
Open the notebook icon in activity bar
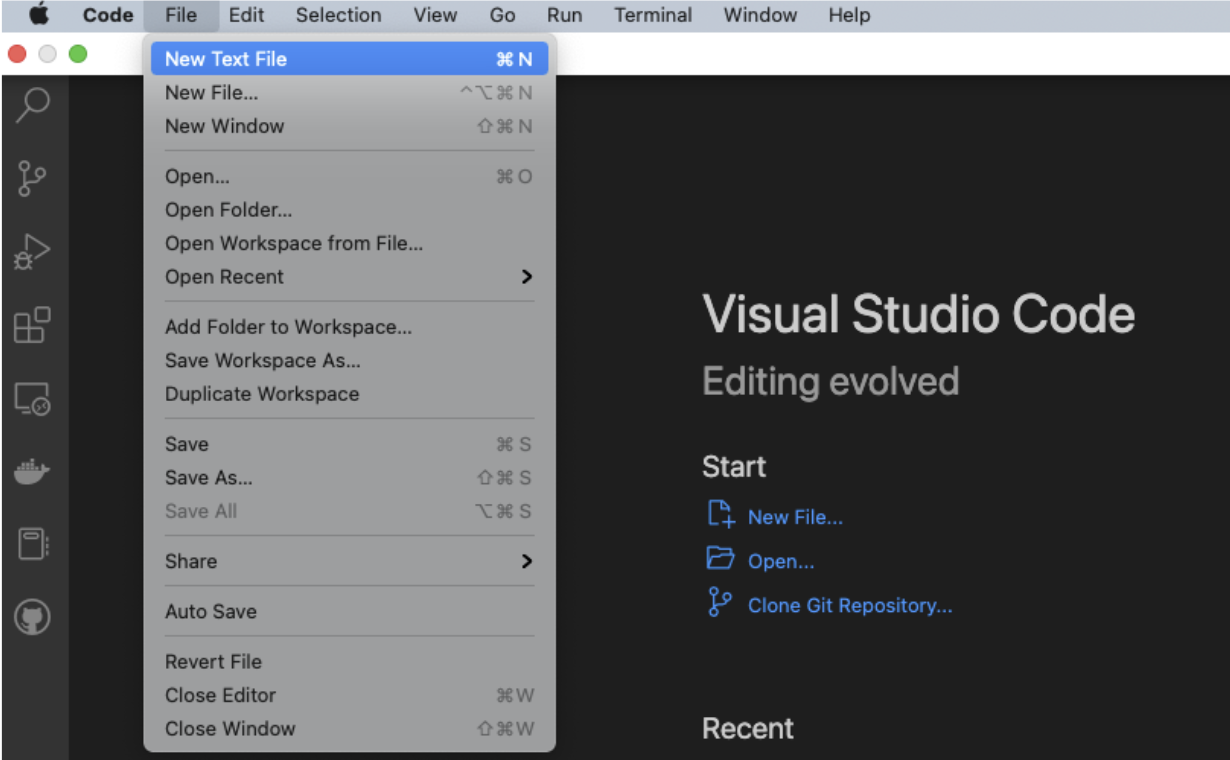[x=33, y=545]
